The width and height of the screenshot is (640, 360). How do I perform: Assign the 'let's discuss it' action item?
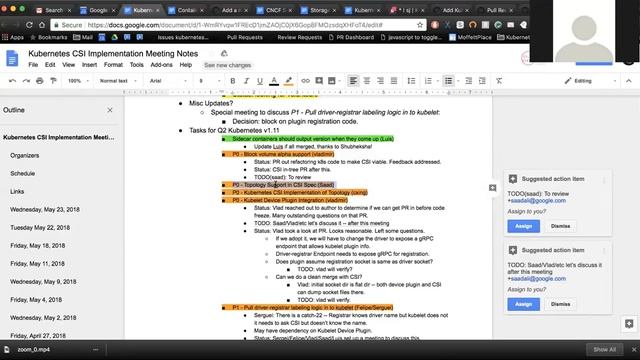pyautogui.click(x=524, y=304)
